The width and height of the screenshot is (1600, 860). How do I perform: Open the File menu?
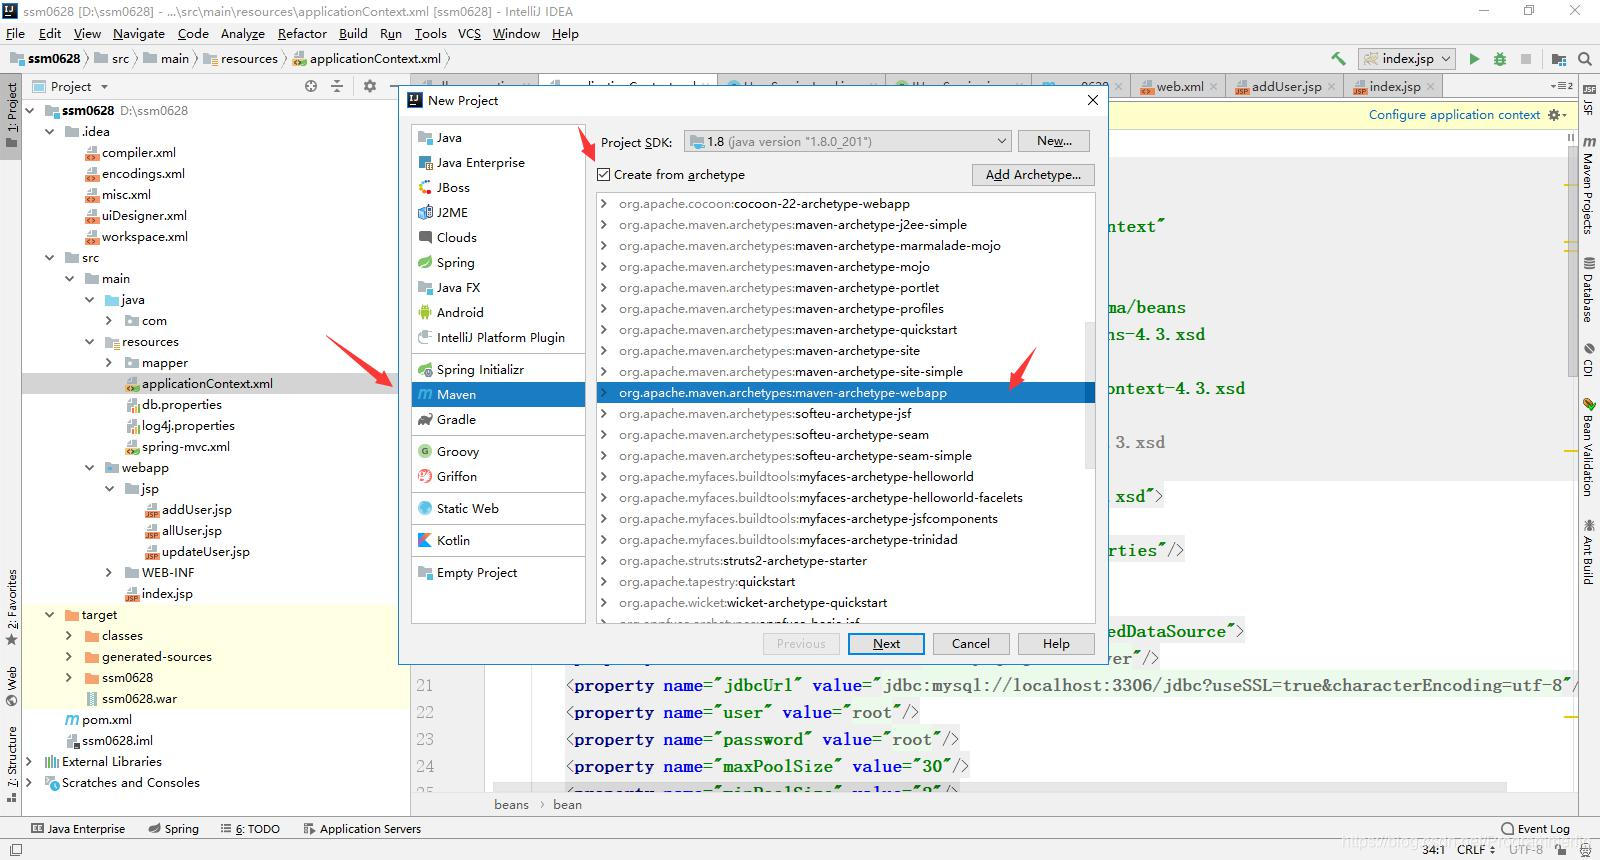15,33
